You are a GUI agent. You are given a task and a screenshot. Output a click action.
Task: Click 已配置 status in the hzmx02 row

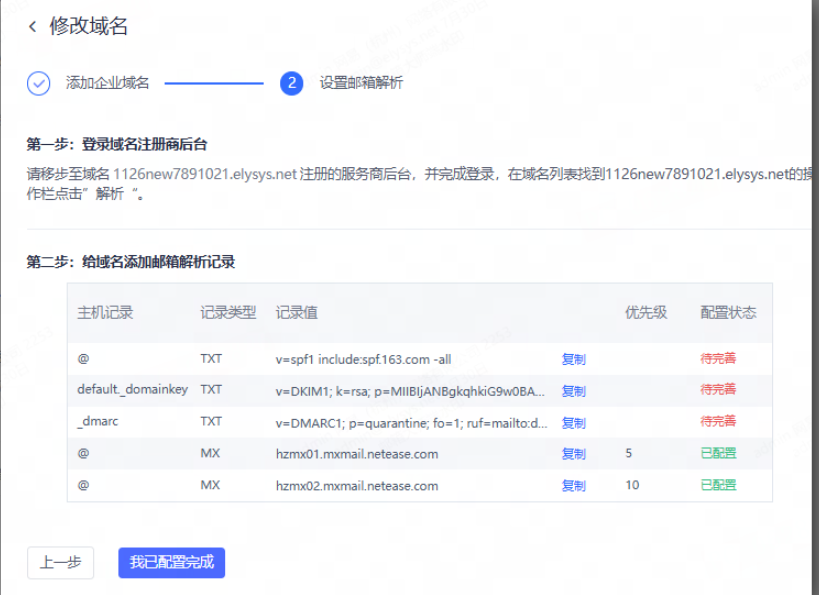point(718,485)
